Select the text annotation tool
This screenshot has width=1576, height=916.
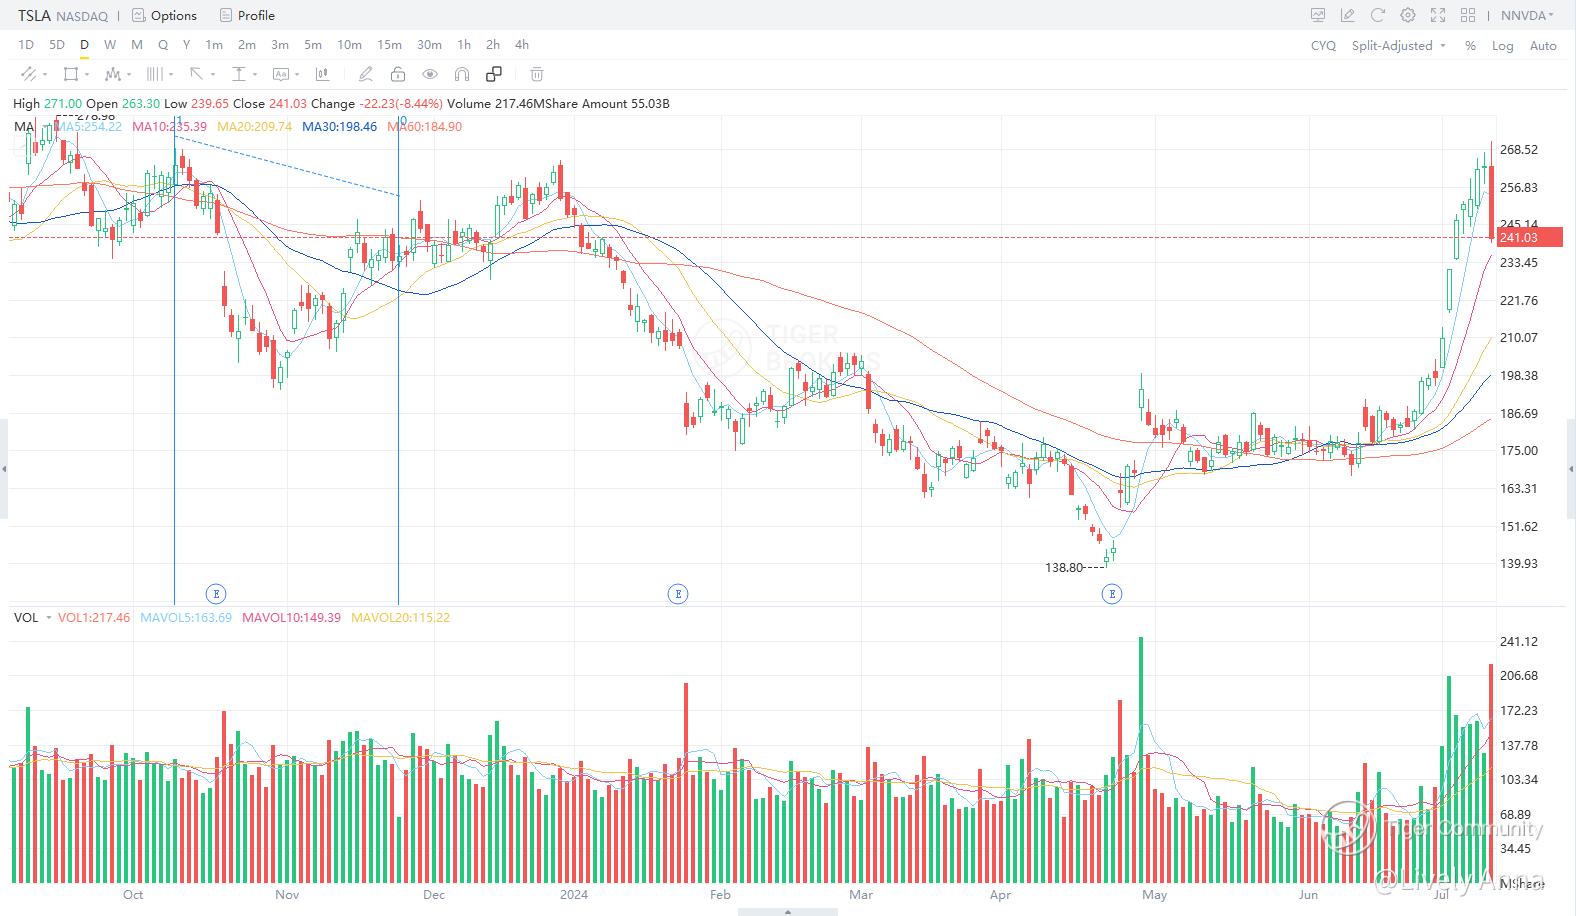[280, 74]
